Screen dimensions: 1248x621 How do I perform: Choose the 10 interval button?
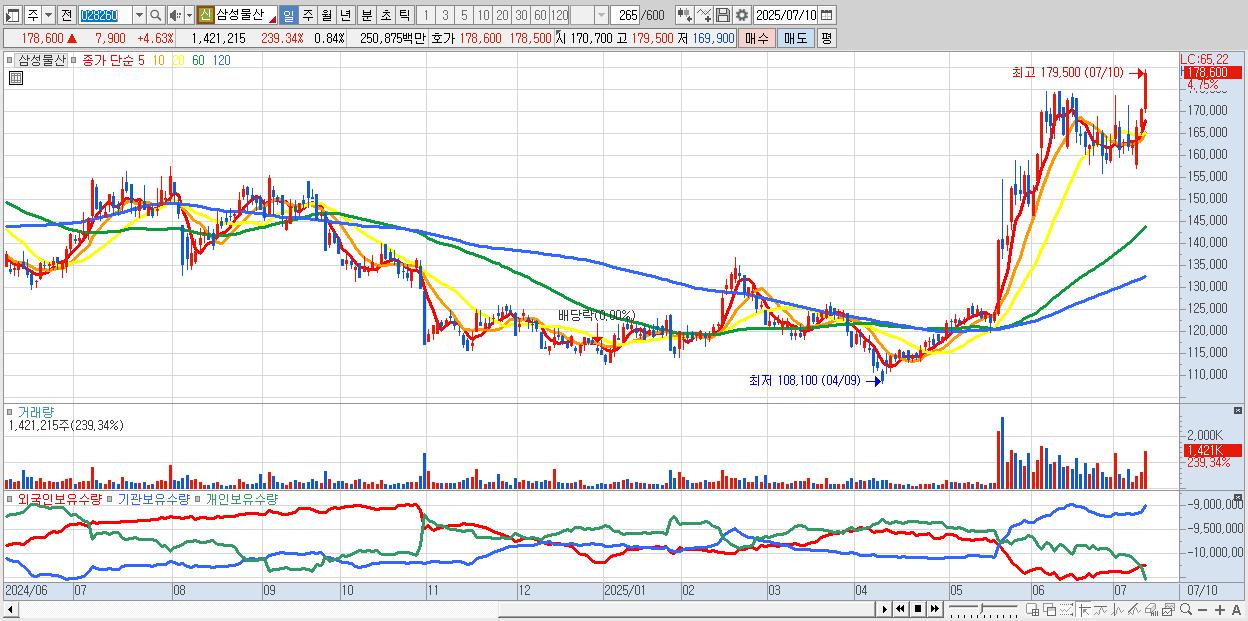tap(483, 15)
